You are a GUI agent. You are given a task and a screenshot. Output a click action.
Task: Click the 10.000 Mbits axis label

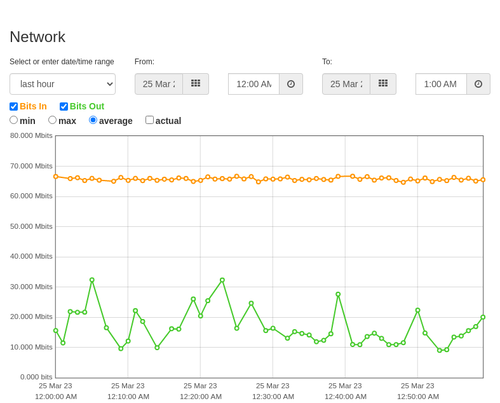31,347
